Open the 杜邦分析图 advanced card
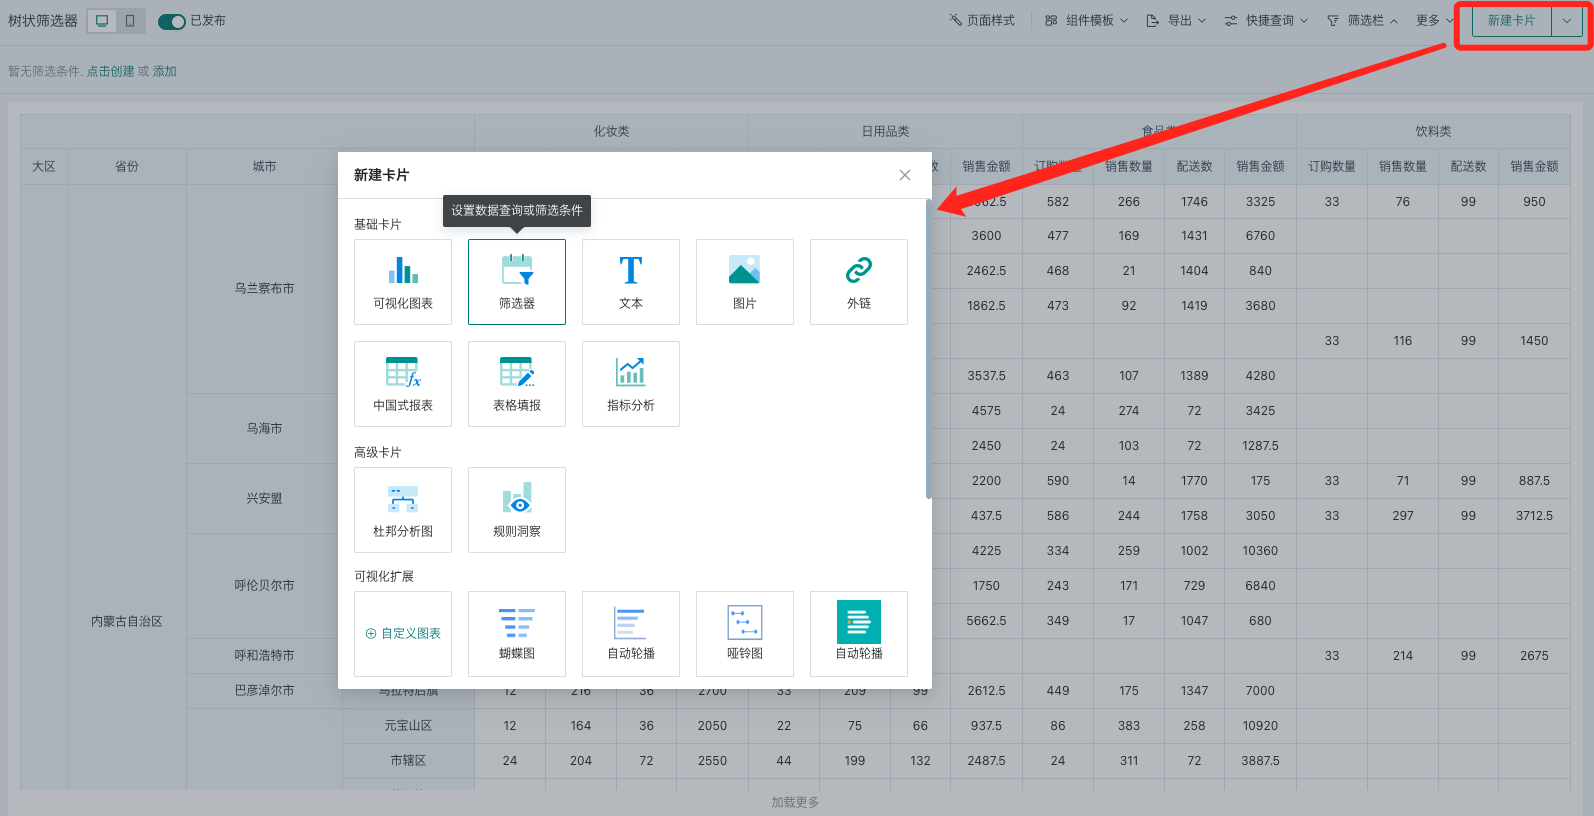This screenshot has width=1594, height=816. [x=403, y=510]
